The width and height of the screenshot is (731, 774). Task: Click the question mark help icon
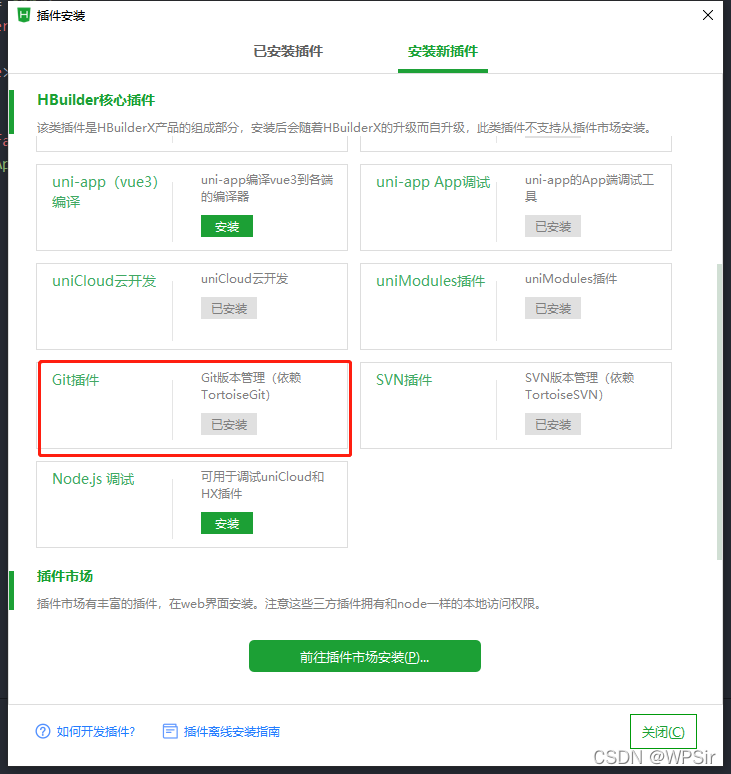tap(43, 731)
